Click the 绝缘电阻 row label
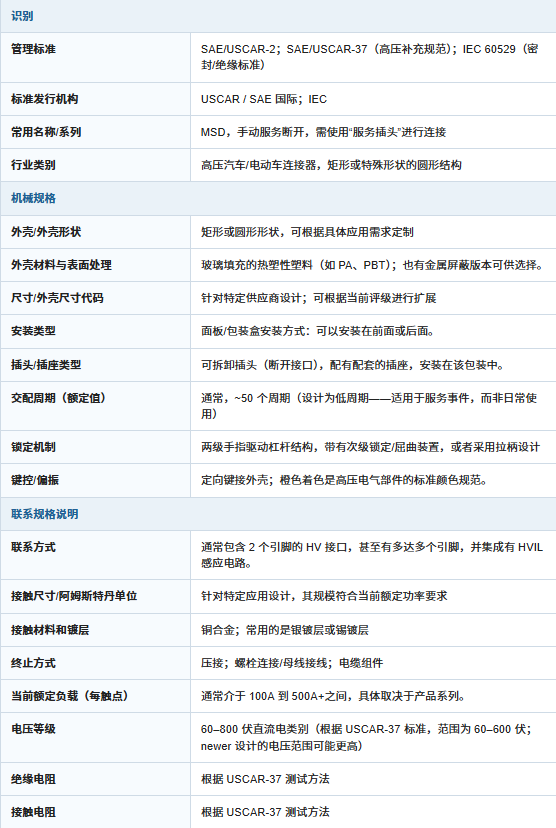The width and height of the screenshot is (556, 828). point(33,779)
